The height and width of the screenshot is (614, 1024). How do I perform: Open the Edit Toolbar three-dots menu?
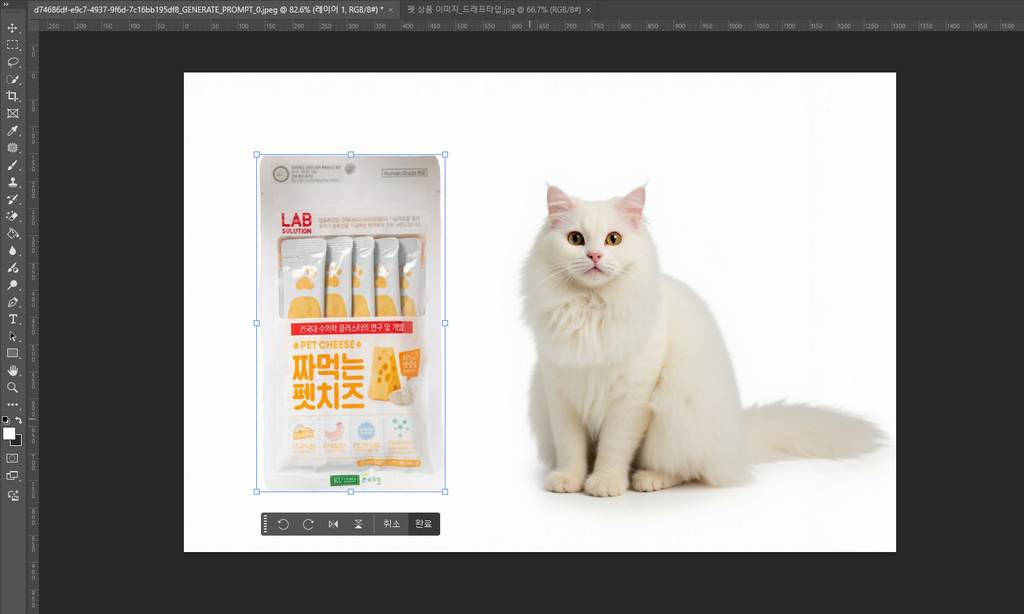pos(12,404)
